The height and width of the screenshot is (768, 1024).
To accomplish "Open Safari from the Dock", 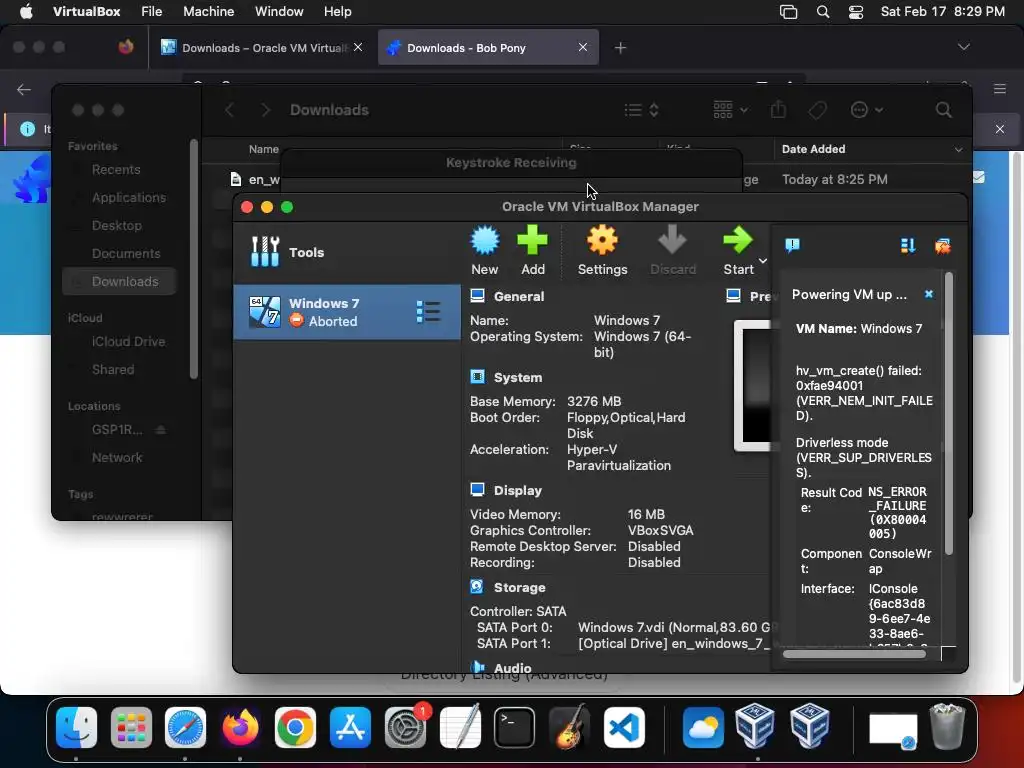I will click(x=185, y=727).
